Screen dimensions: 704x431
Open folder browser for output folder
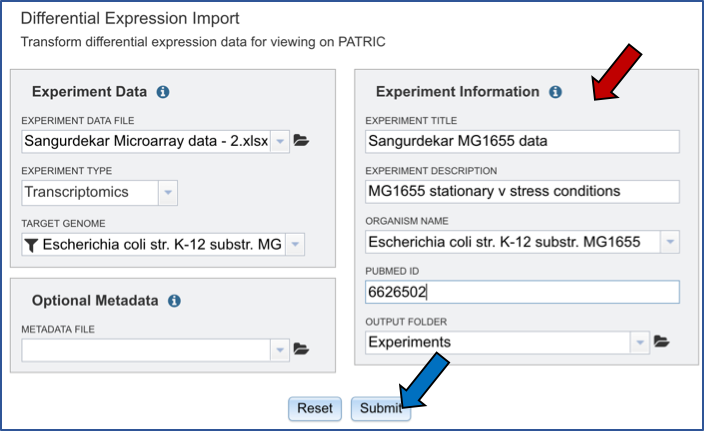pos(661,342)
